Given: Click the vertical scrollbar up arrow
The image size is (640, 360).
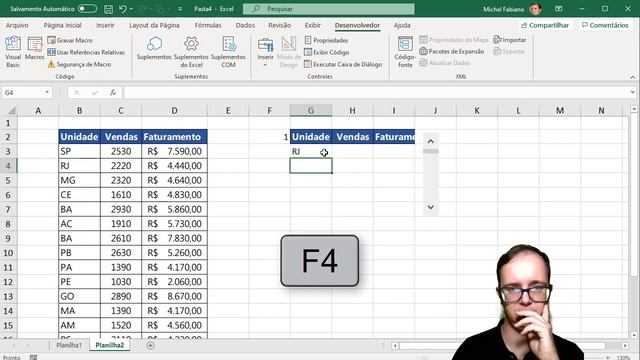Looking at the screenshot, I should click(634, 109).
